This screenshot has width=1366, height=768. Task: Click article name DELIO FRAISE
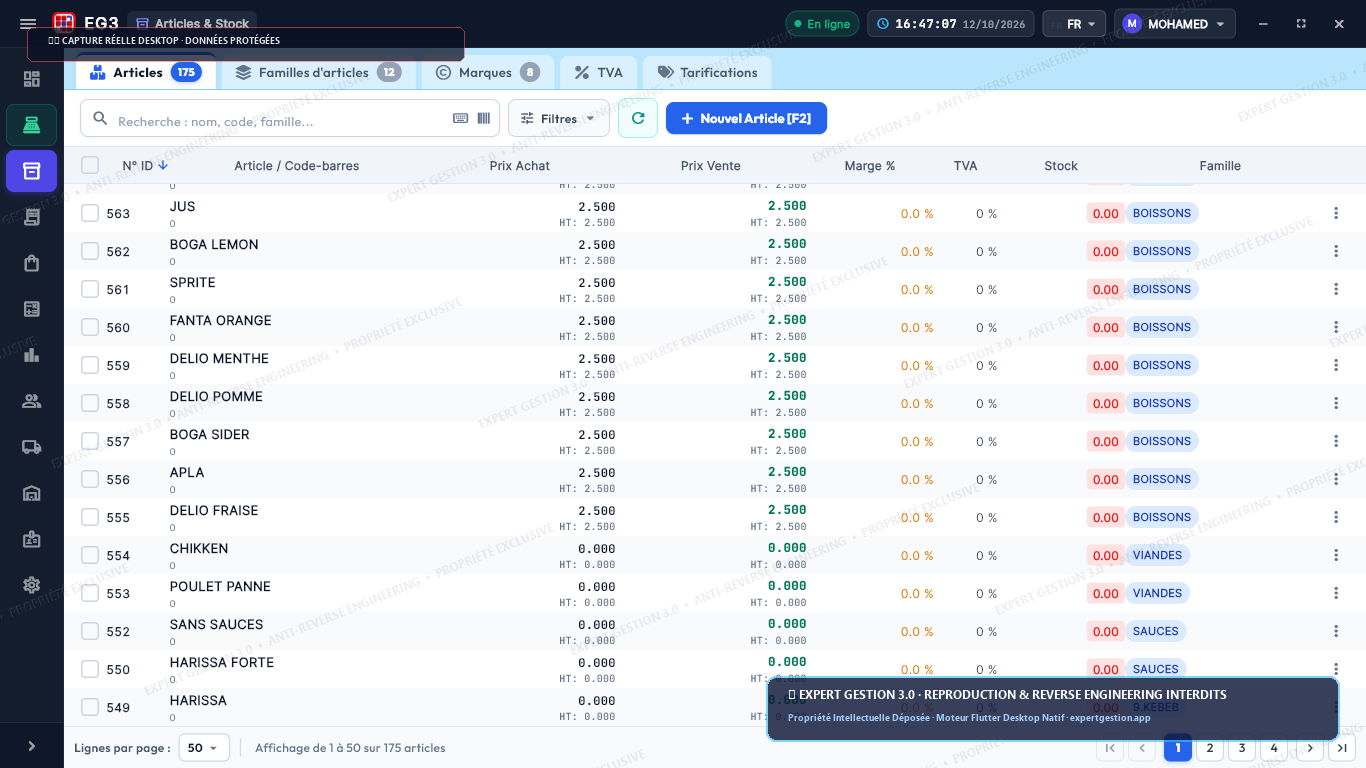[214, 511]
